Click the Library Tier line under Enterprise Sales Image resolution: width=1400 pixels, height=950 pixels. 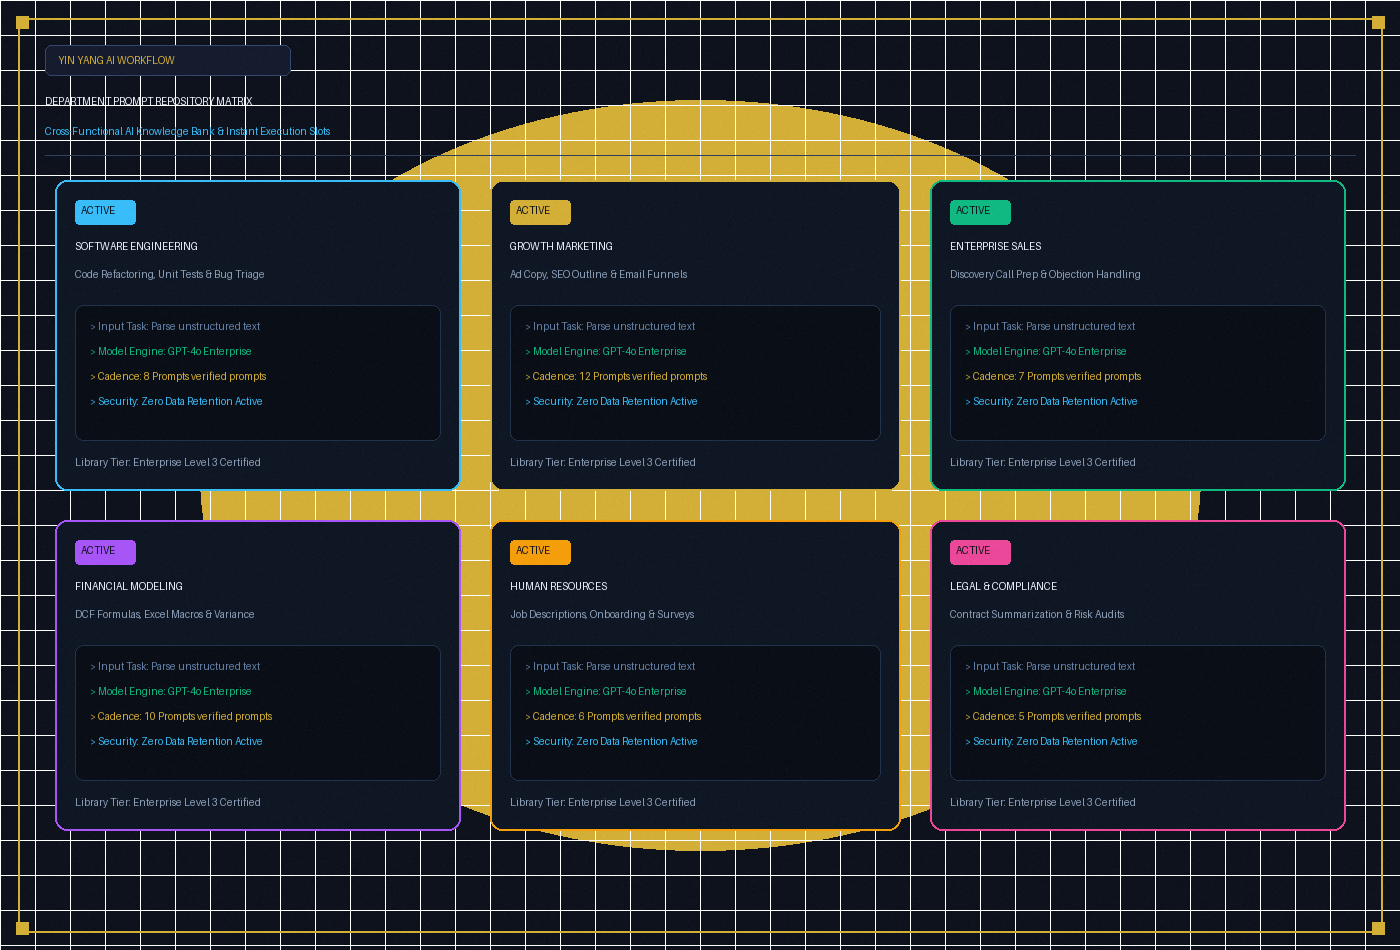[x=1043, y=463]
